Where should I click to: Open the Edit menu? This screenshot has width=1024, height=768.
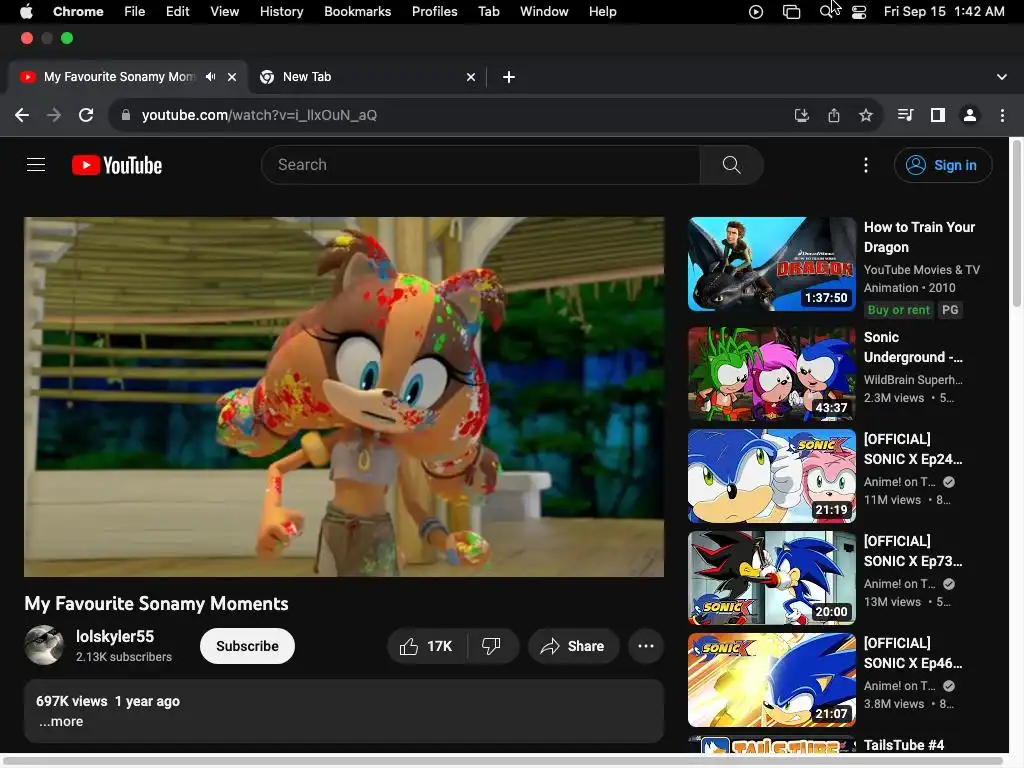pyautogui.click(x=177, y=12)
